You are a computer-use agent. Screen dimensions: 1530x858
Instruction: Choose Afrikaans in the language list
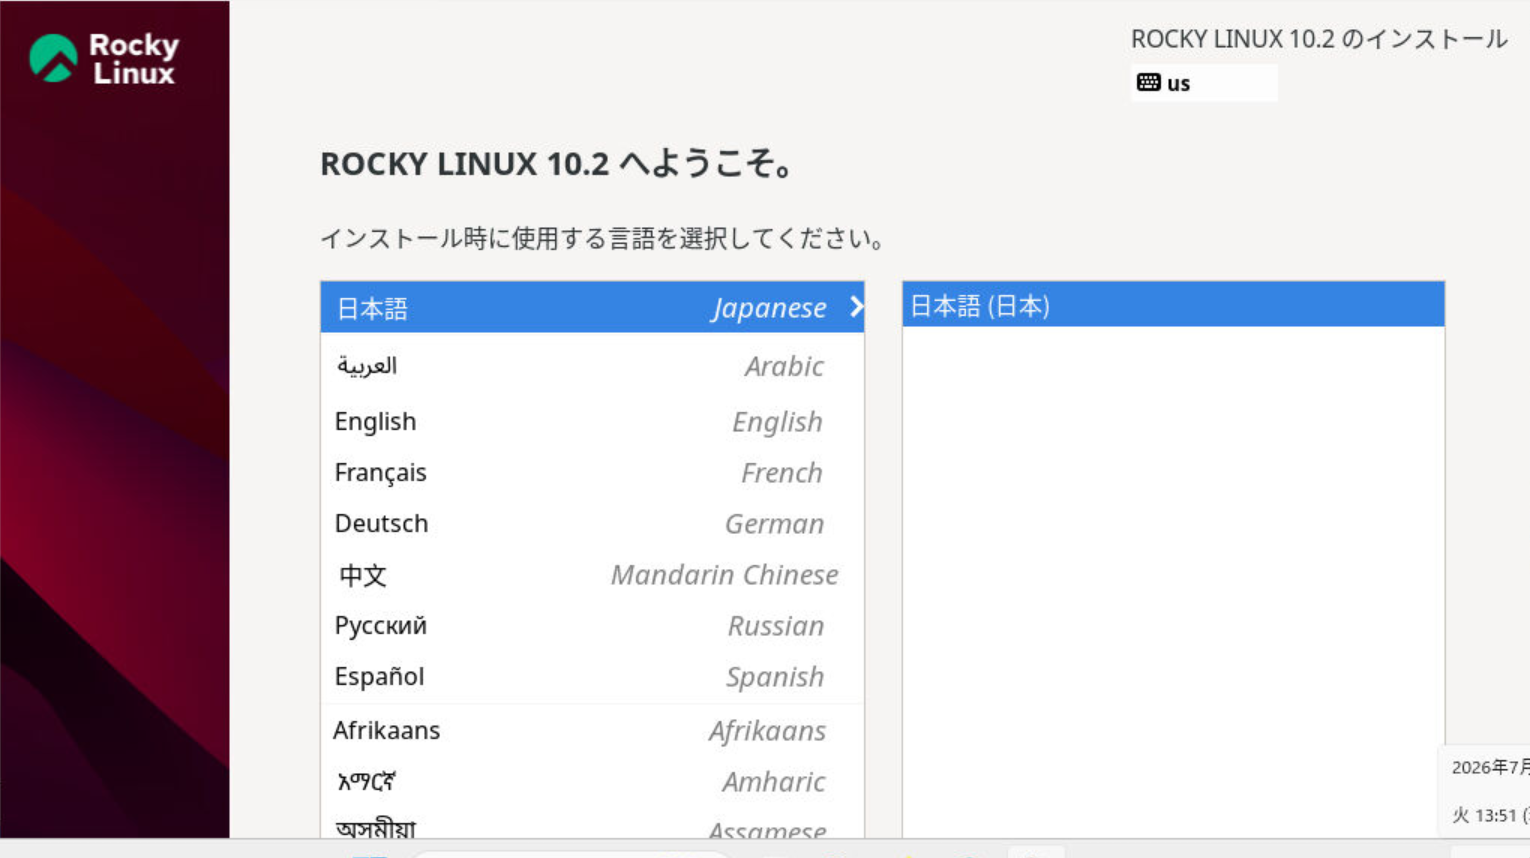pos(592,731)
